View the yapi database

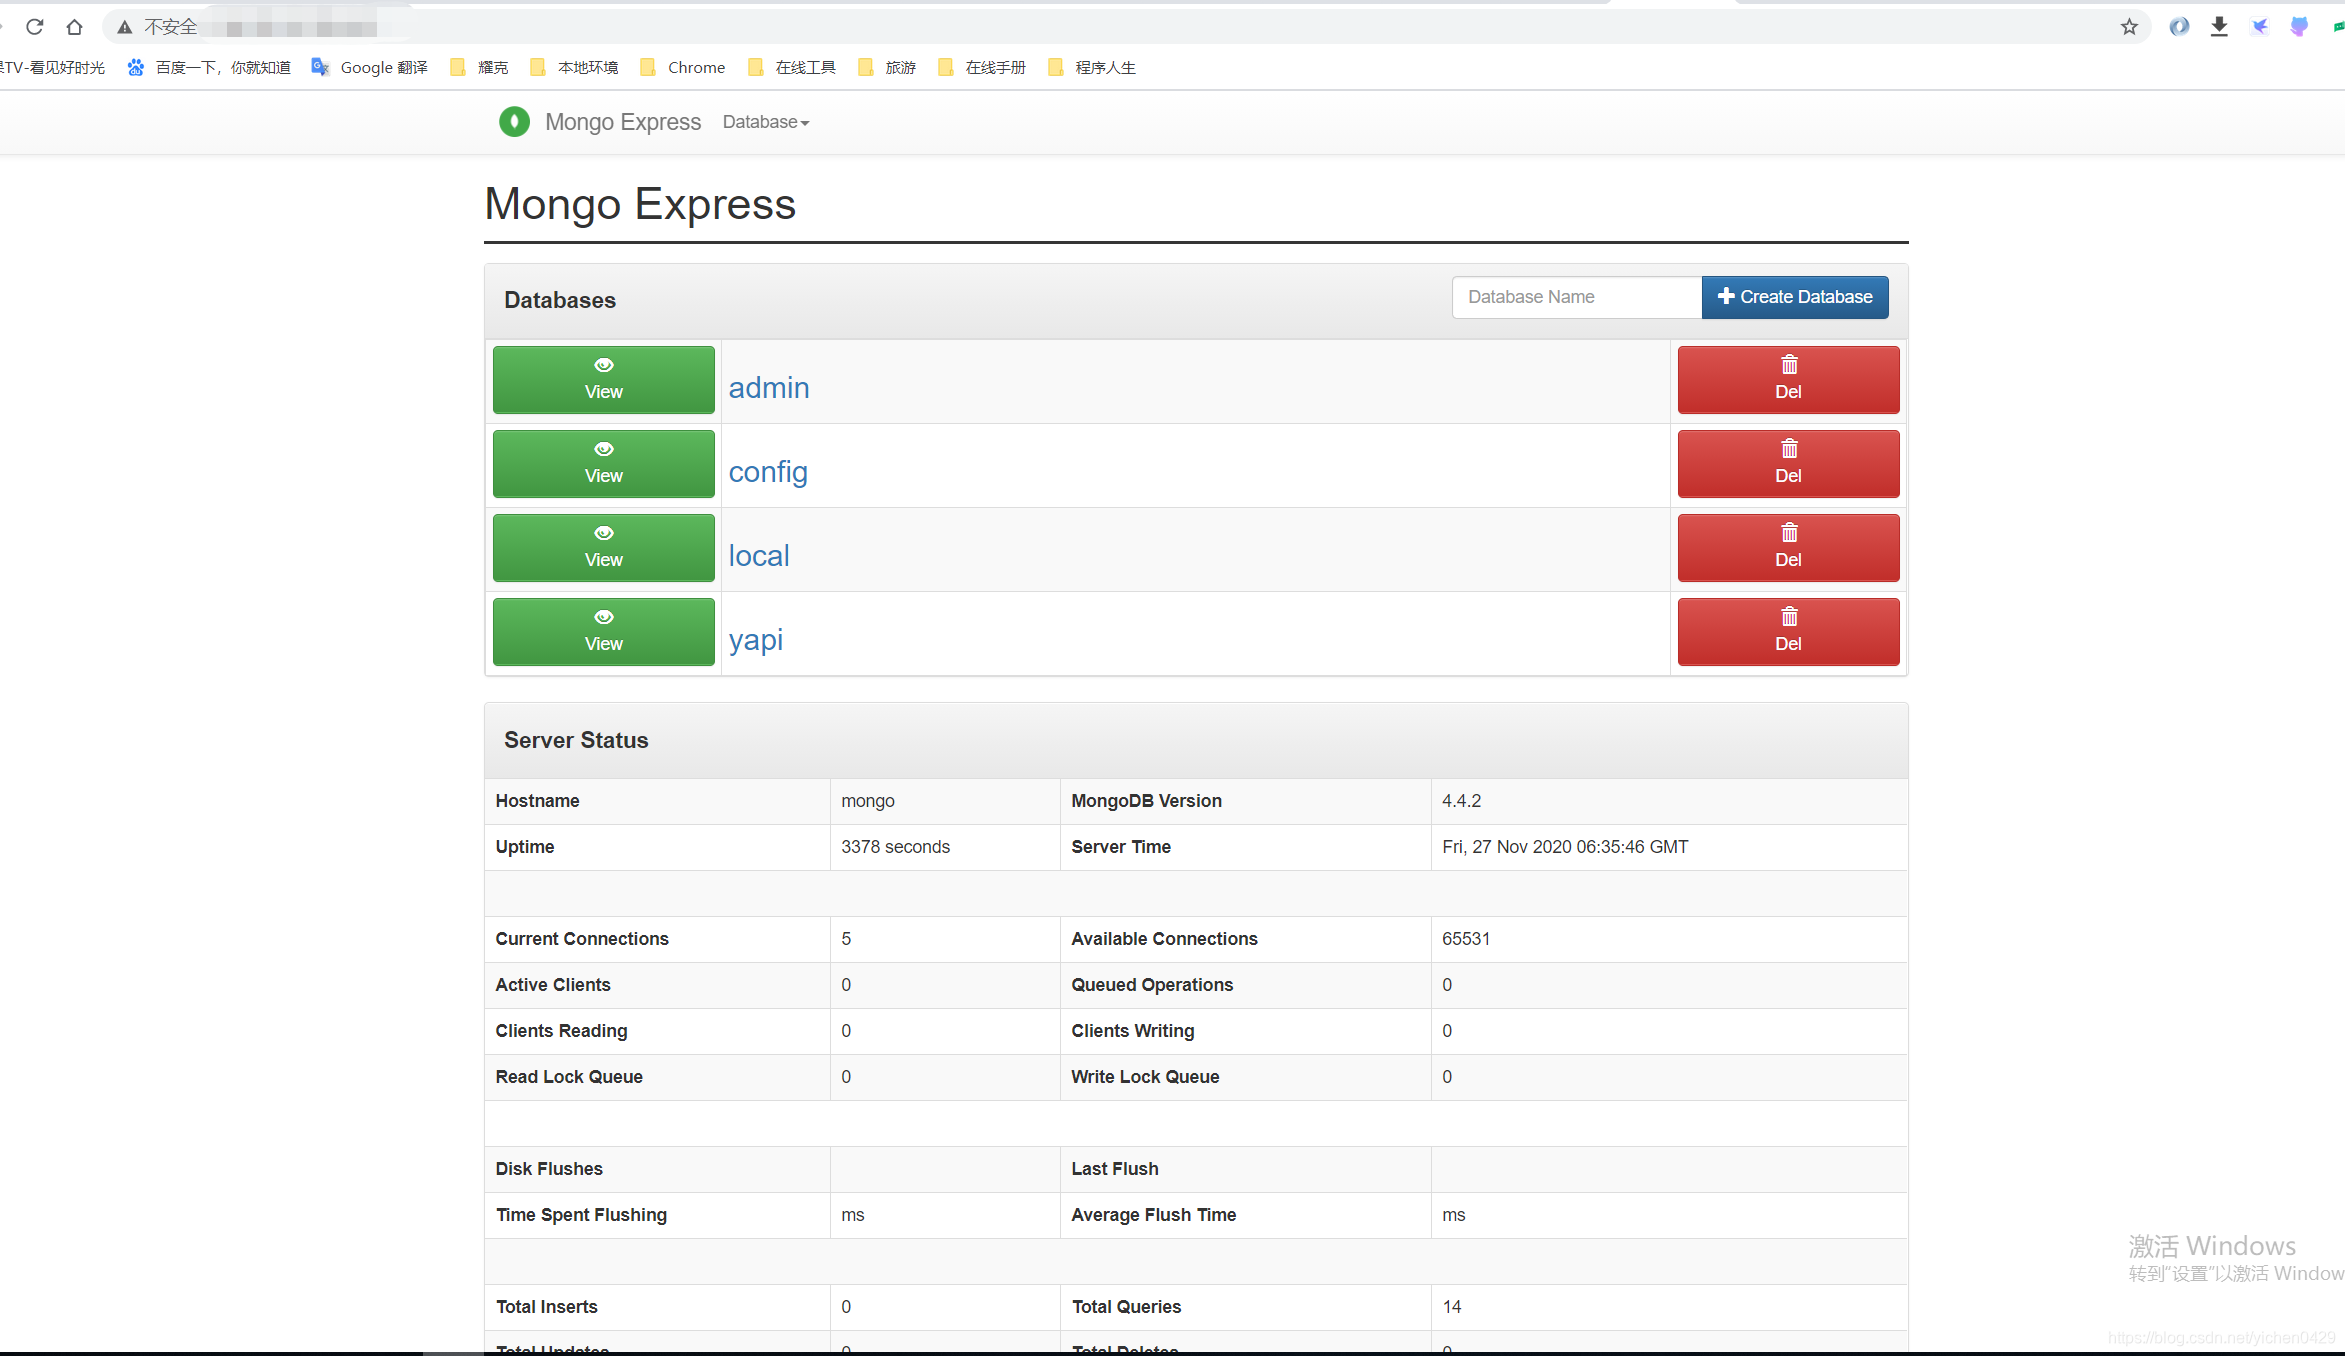click(604, 632)
